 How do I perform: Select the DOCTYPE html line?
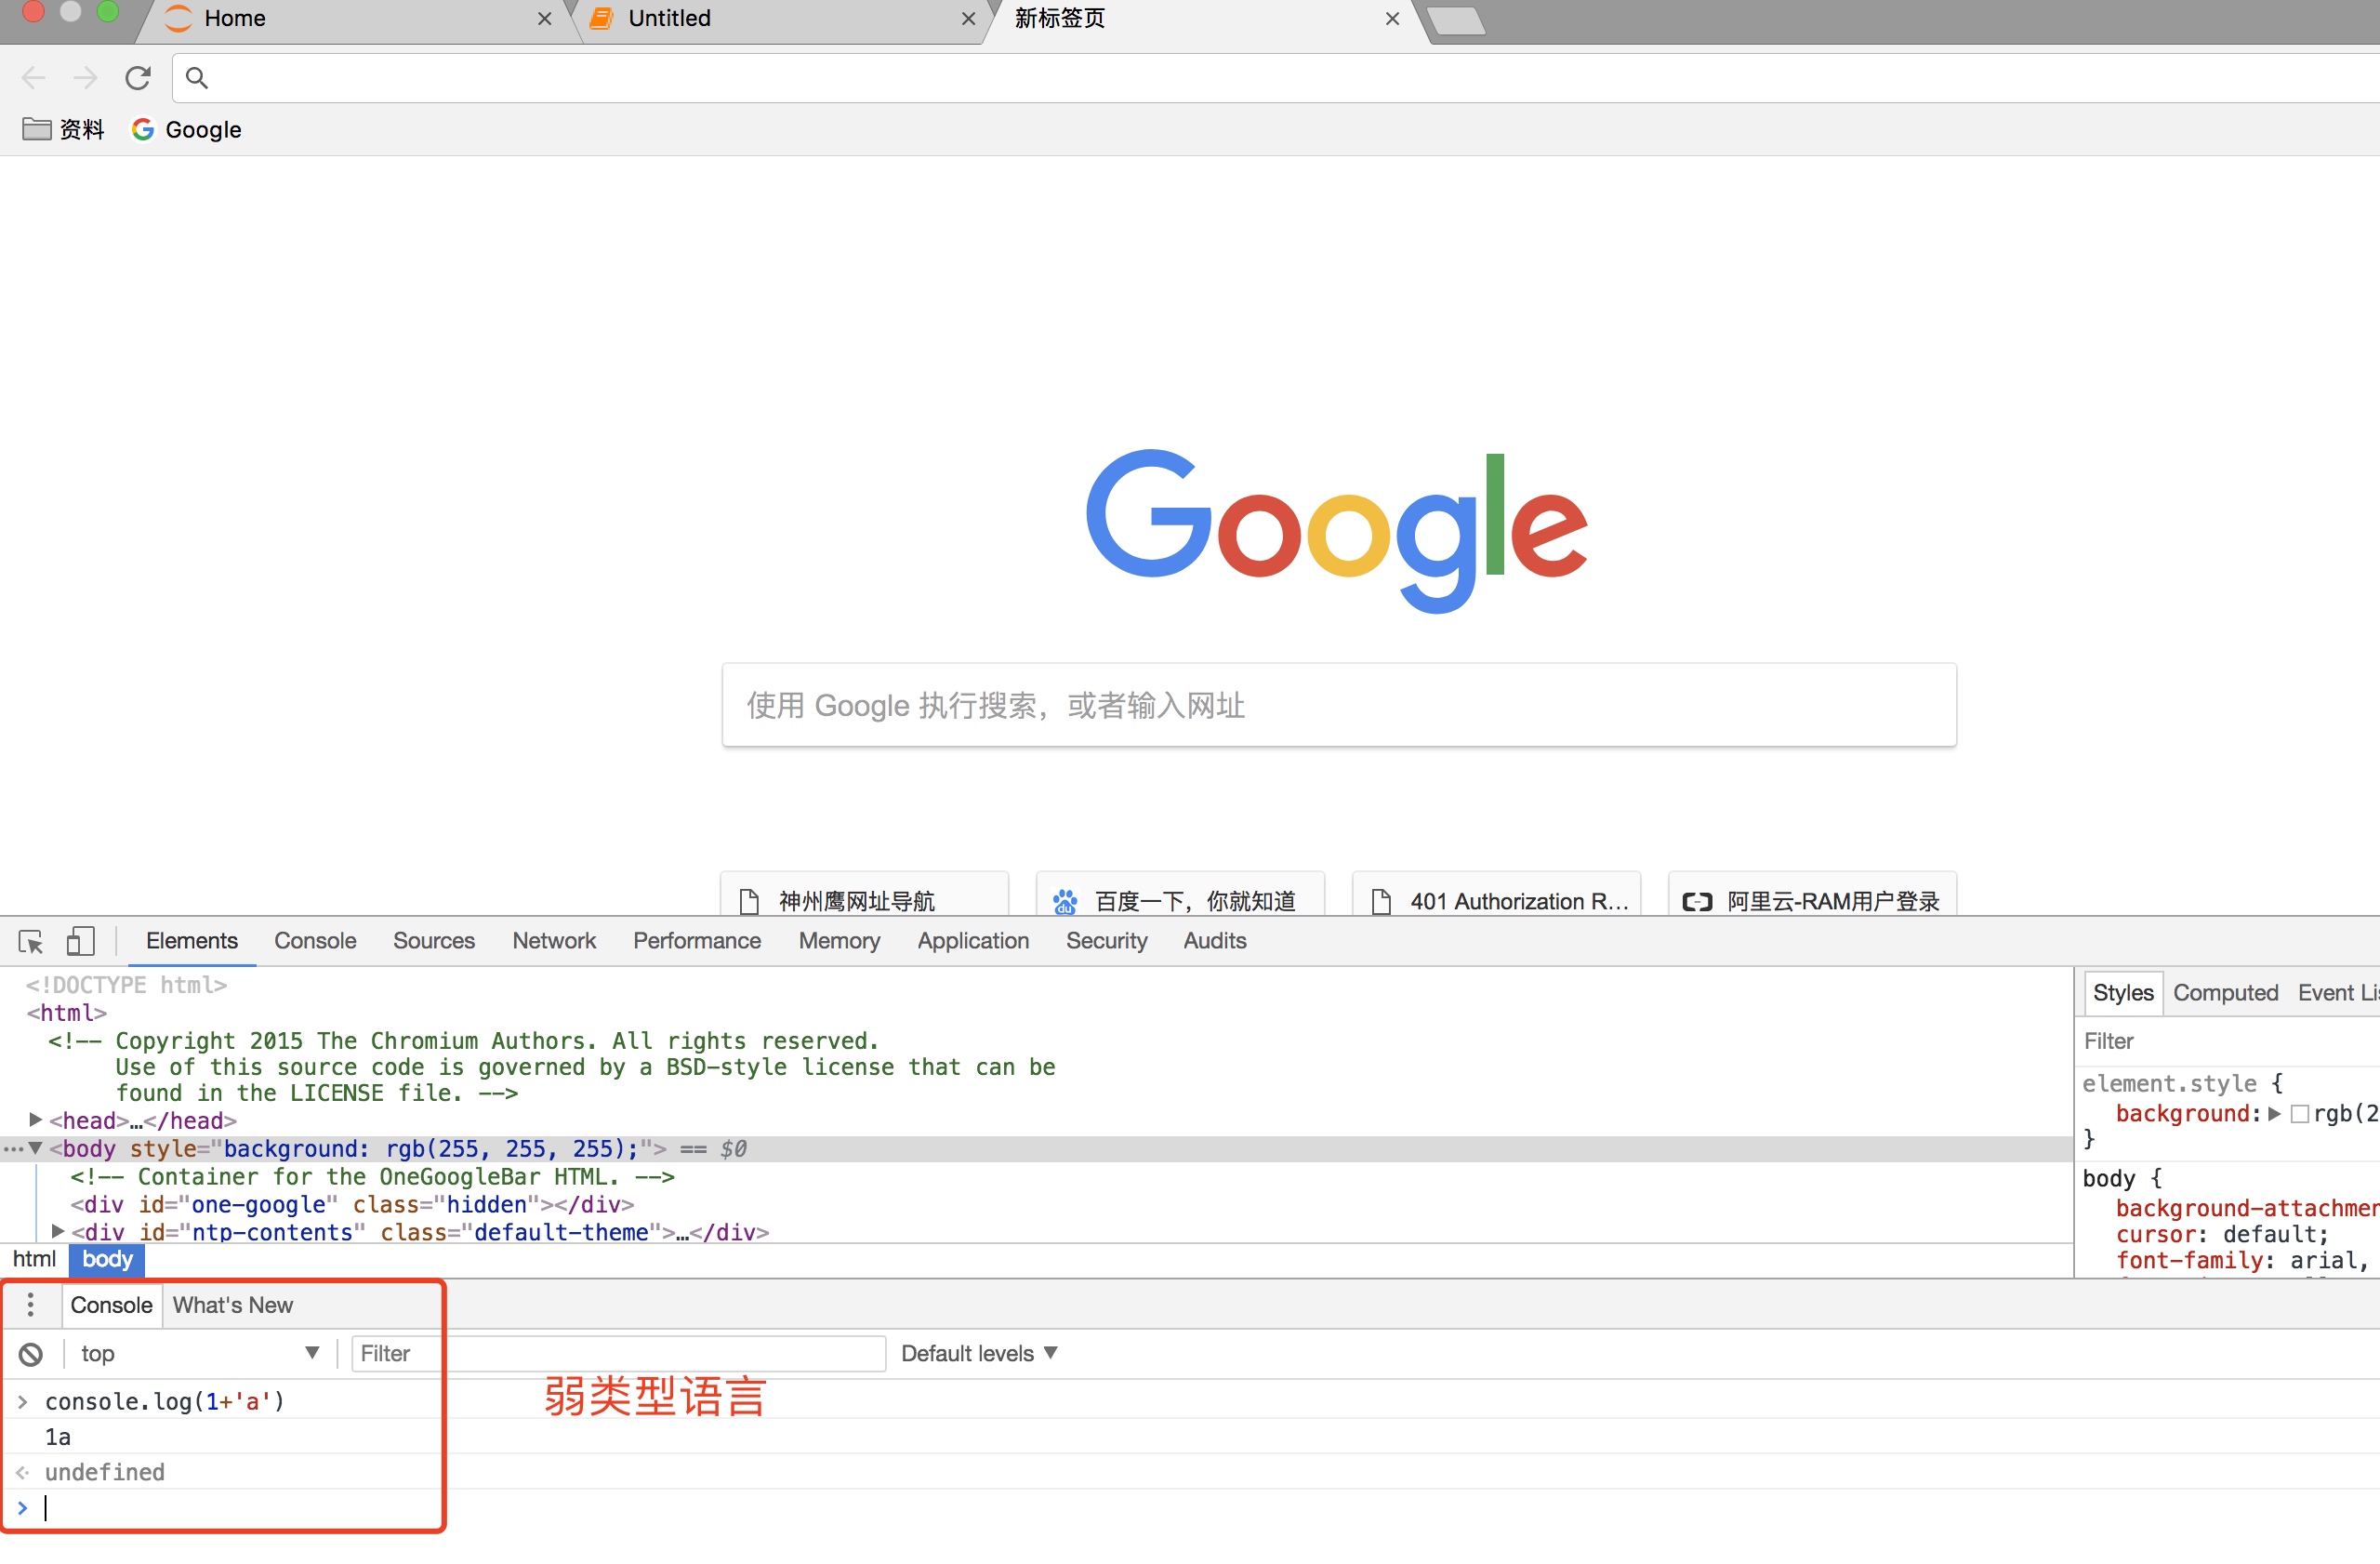[127, 985]
